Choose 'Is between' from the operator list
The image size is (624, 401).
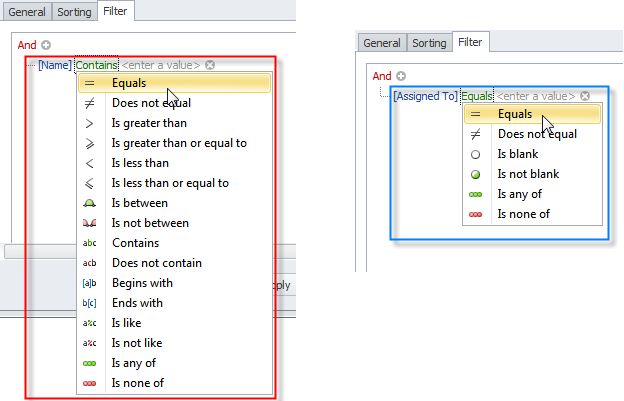[140, 203]
